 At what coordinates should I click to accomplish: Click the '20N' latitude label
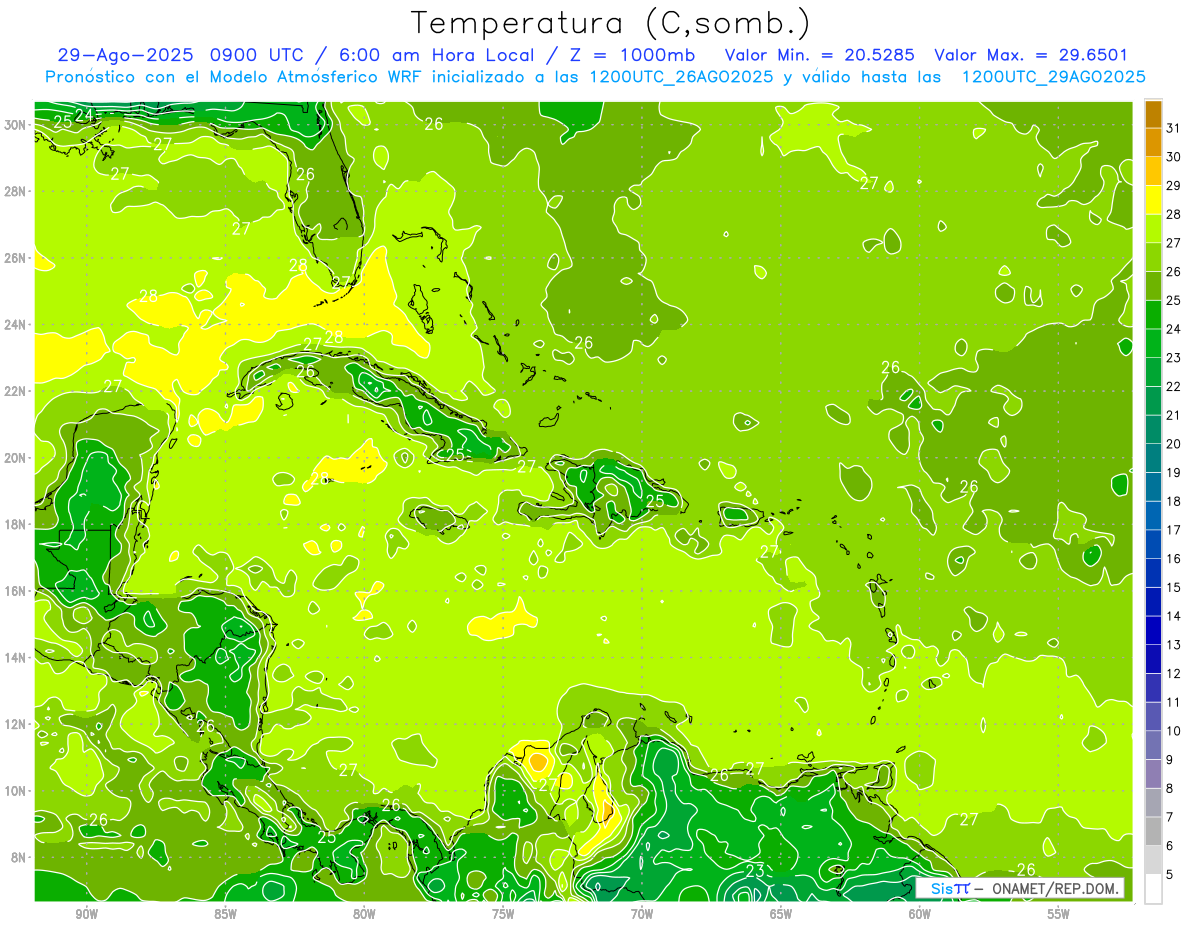(17, 458)
